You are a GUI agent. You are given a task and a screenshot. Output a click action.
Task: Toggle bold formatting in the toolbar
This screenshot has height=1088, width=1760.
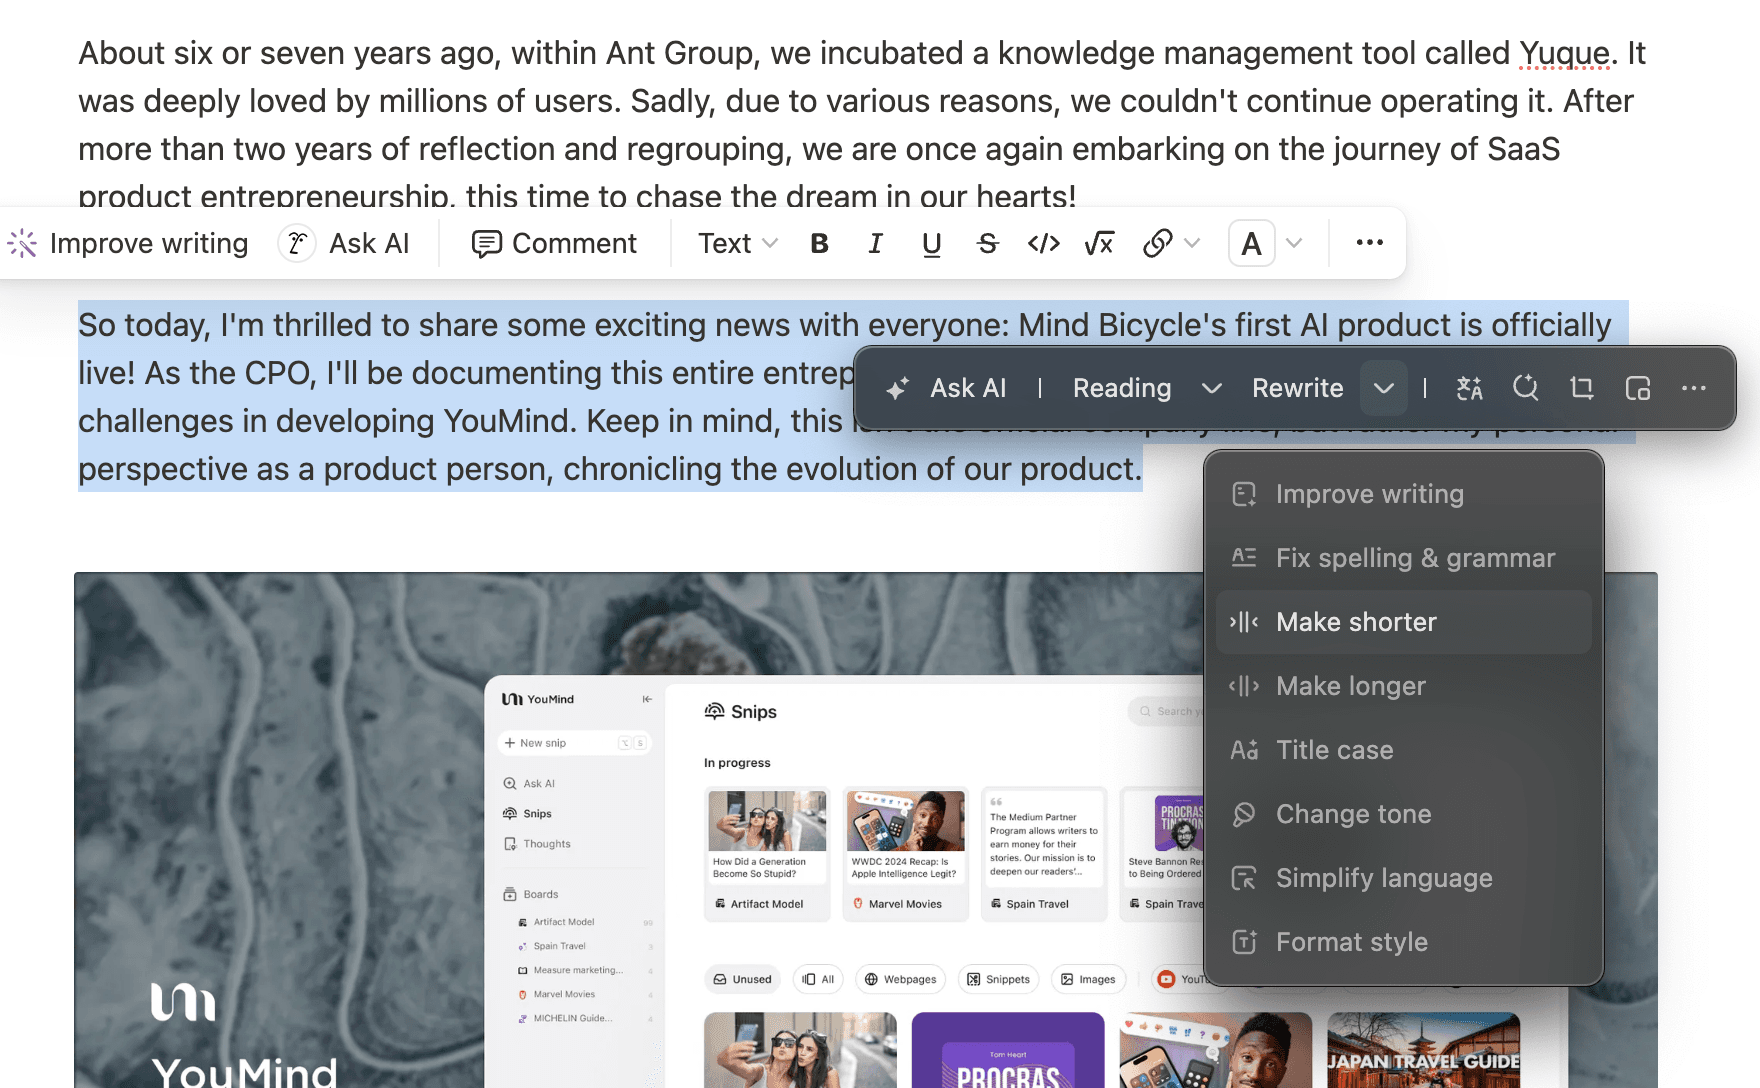(819, 244)
